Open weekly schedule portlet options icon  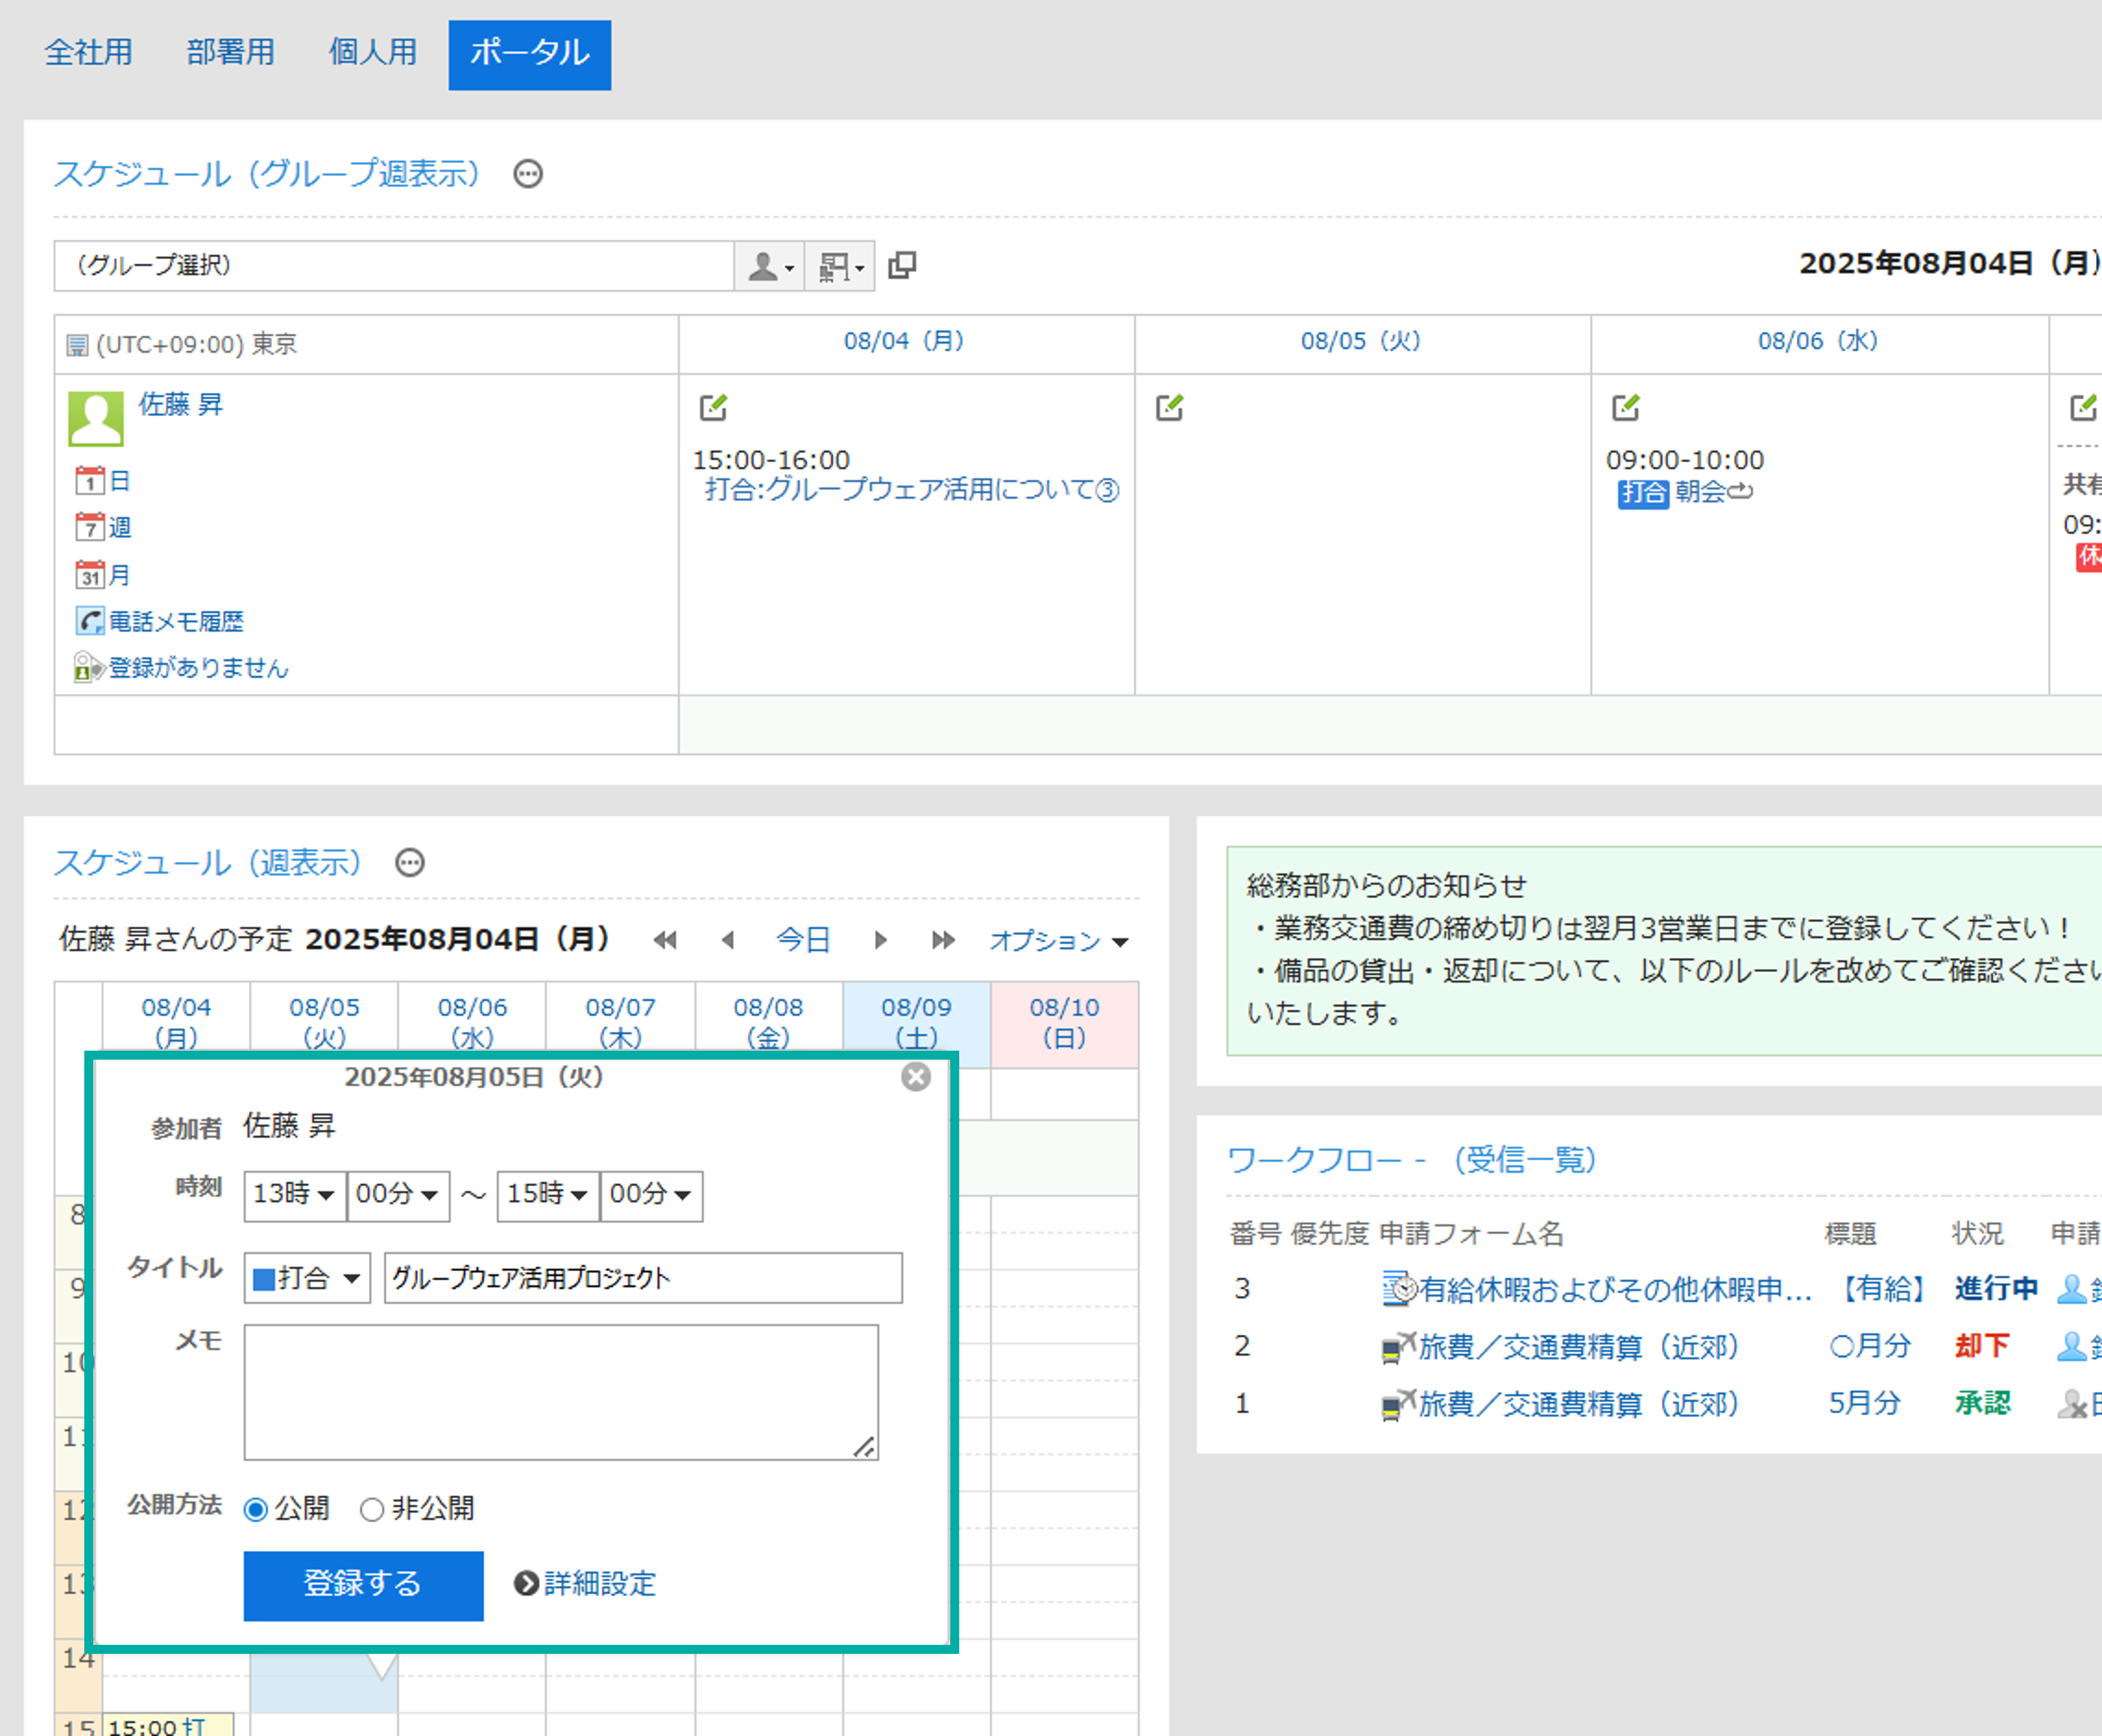point(410,862)
